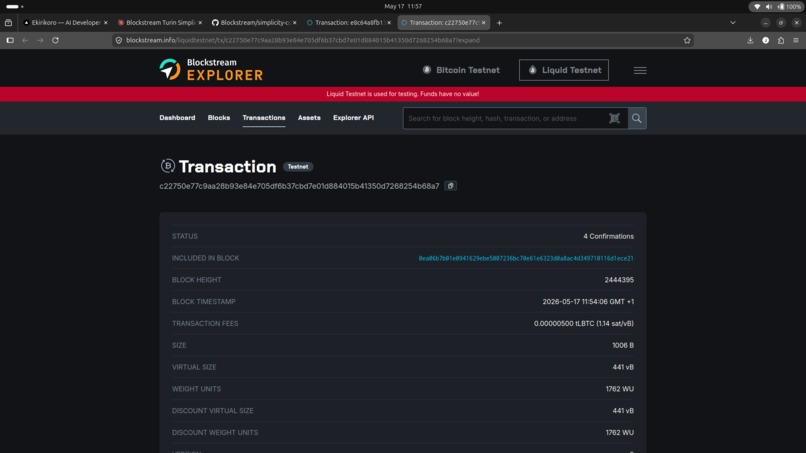This screenshot has height=453, width=806.
Task: Click the Bitcoin icon beside Transaction heading
Action: (x=168, y=166)
